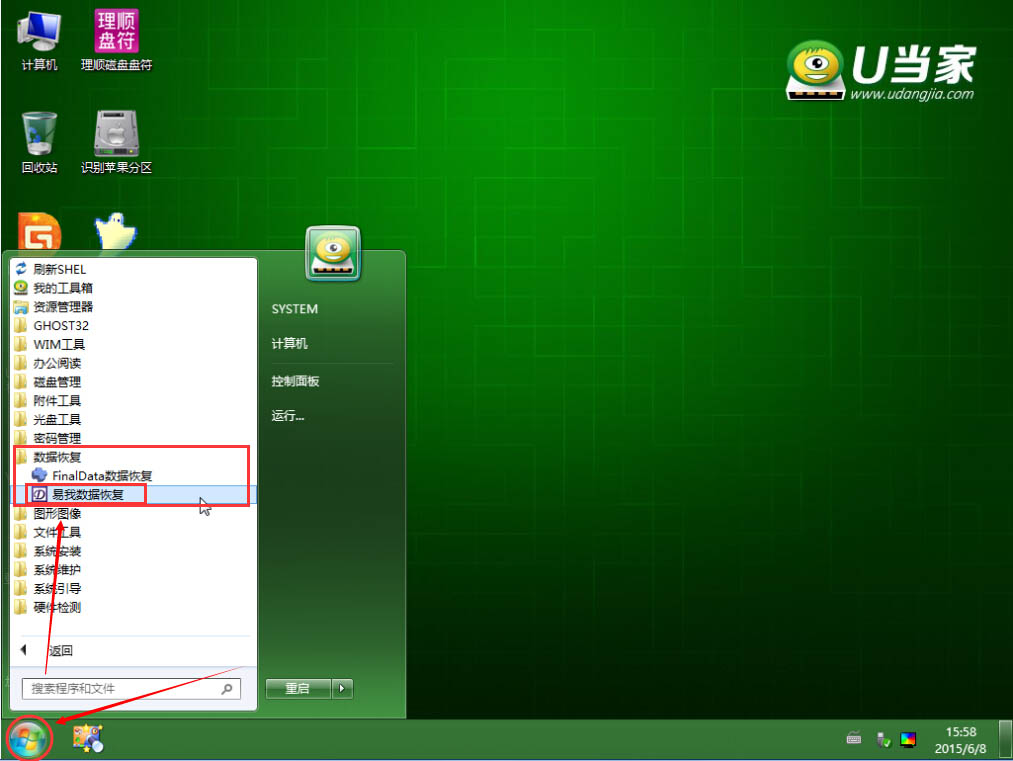Click the display color icon in tray
This screenshot has width=1013, height=761.
click(908, 740)
